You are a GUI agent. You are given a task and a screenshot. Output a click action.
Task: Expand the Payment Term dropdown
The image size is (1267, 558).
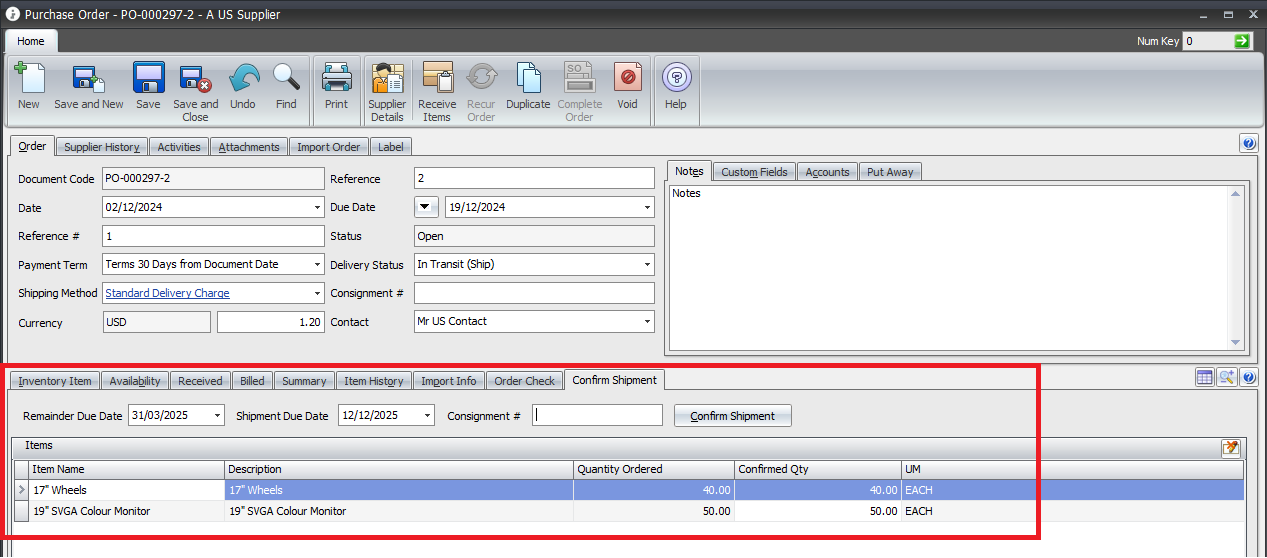click(x=317, y=265)
